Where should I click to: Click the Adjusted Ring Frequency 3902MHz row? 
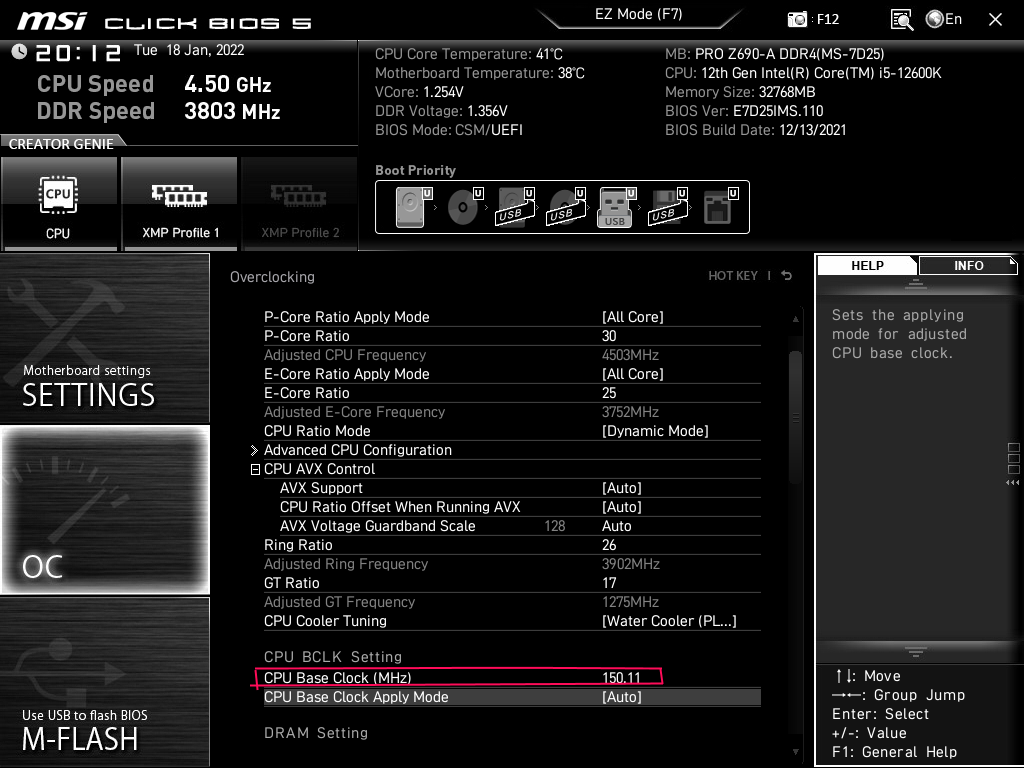click(x=512, y=564)
